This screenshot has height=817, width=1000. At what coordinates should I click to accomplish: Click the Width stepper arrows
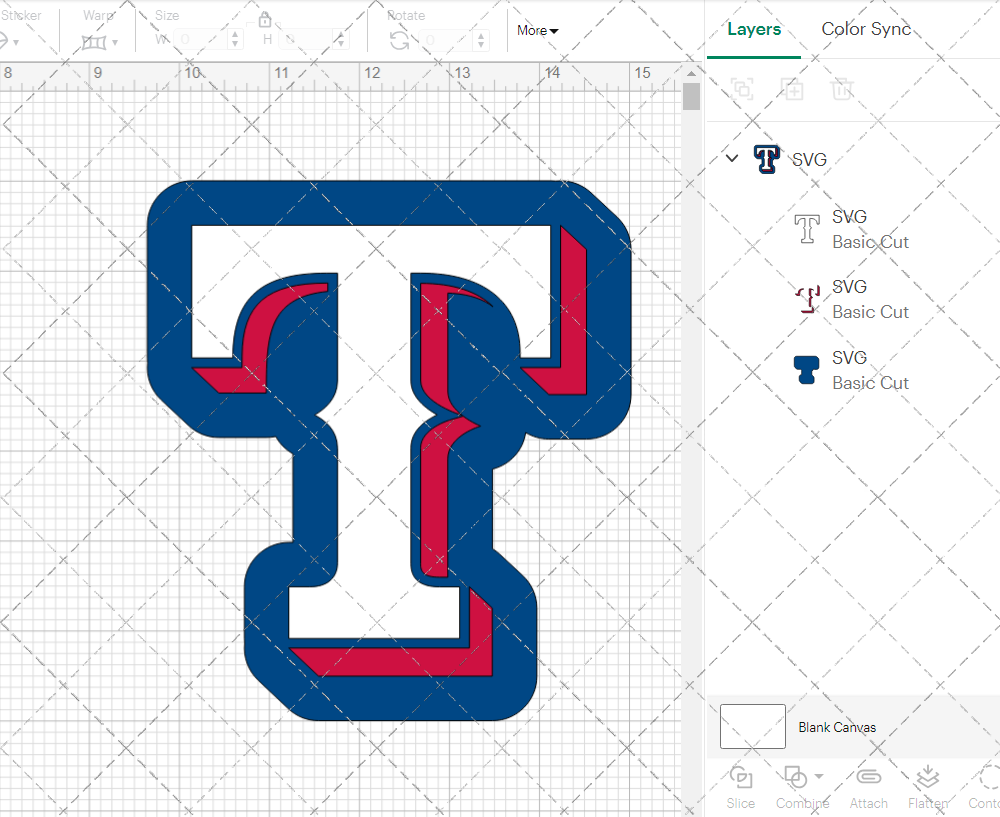click(x=235, y=40)
